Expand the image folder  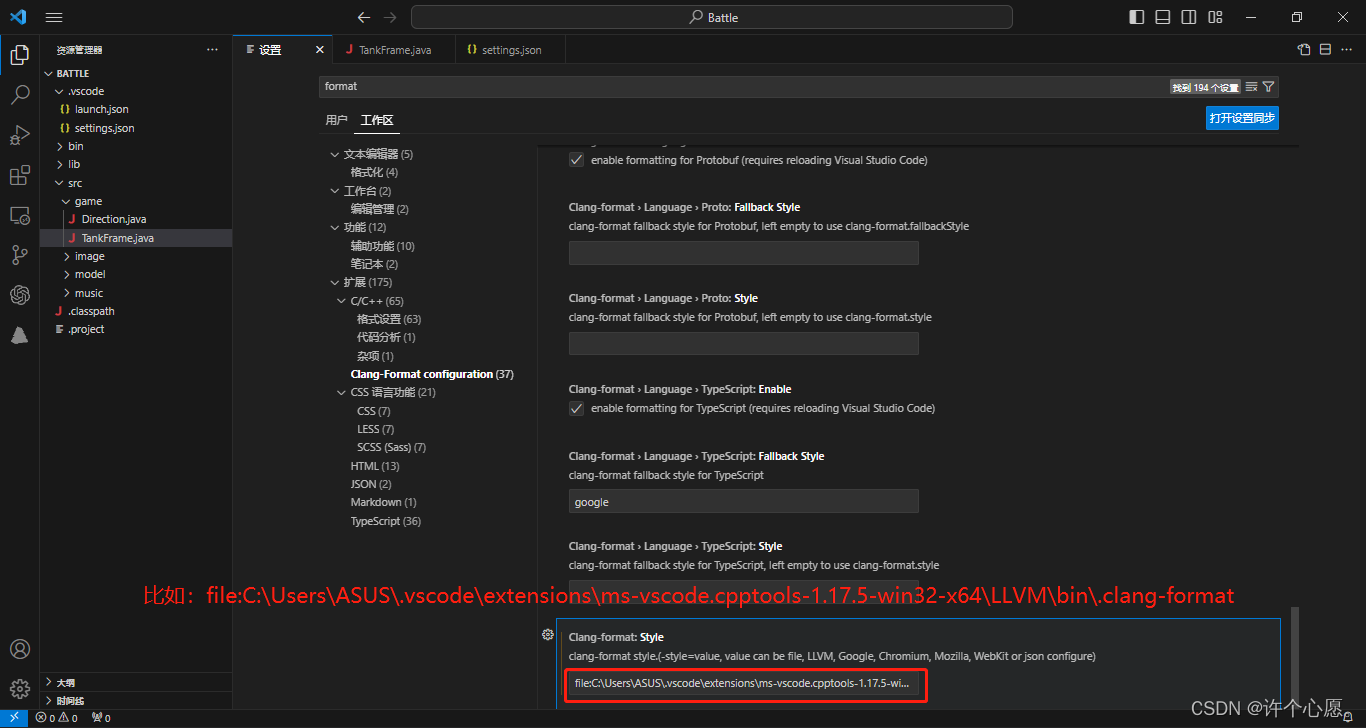[x=66, y=256]
